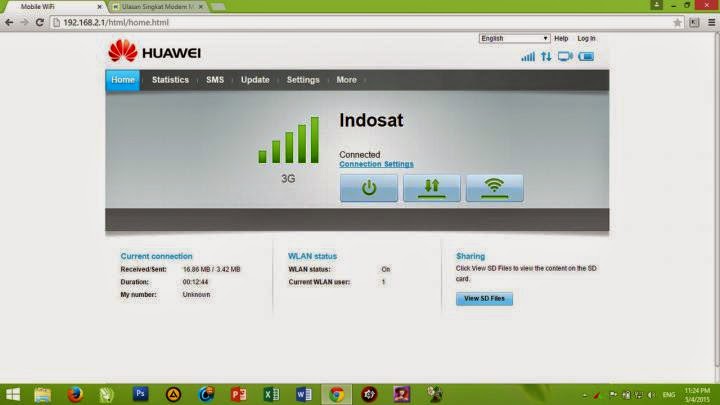Click the ENG language indicator in tray
The height and width of the screenshot is (405, 720).
point(669,395)
